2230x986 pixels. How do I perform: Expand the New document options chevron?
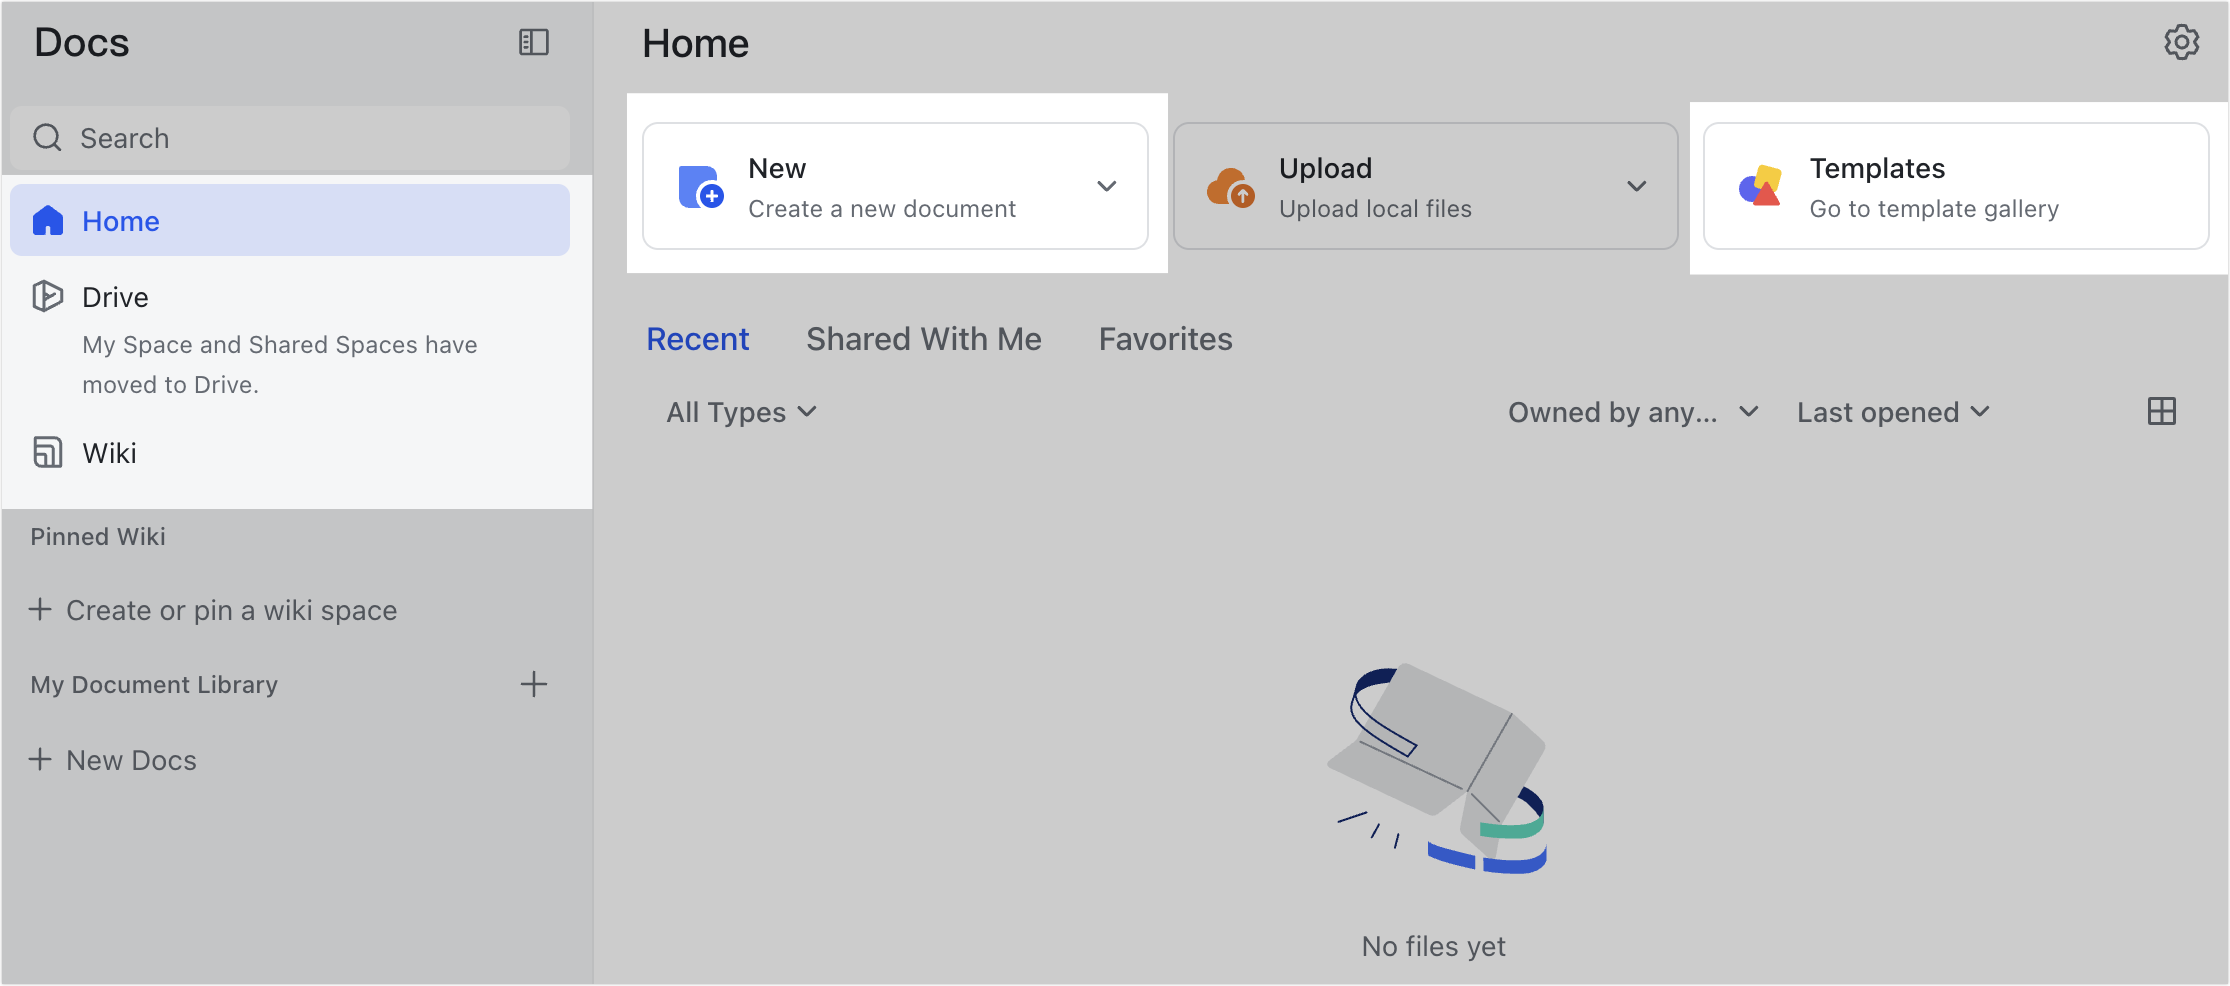click(1106, 186)
